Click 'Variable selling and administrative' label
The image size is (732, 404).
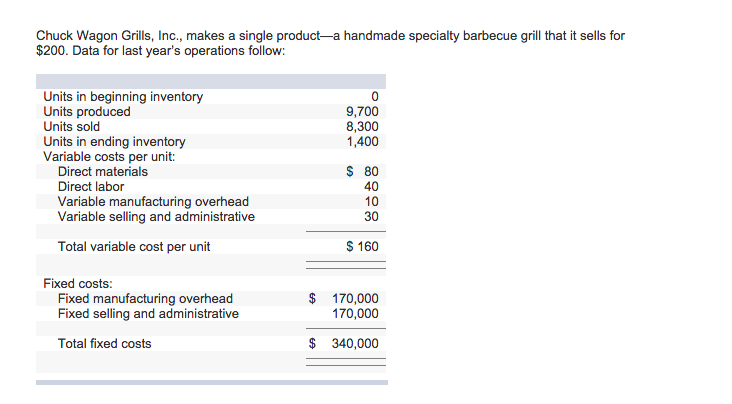click(x=156, y=217)
